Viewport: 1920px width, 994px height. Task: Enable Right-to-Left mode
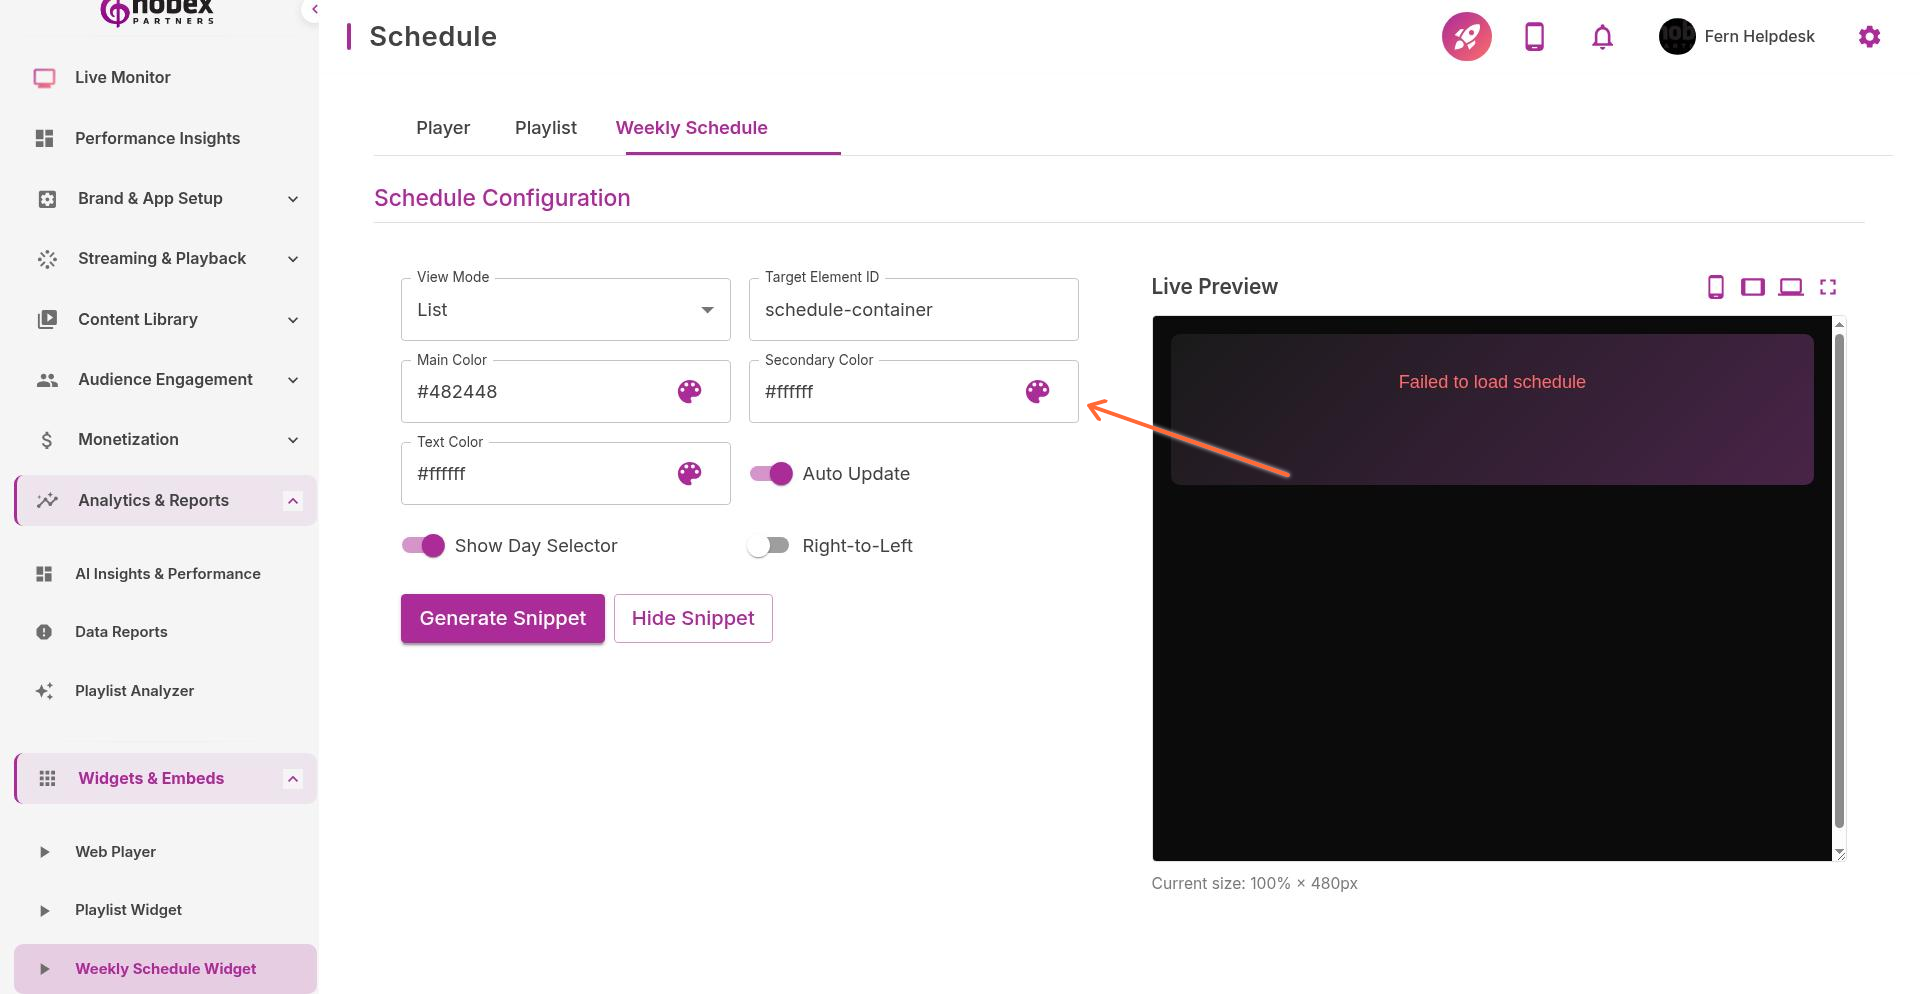point(768,546)
